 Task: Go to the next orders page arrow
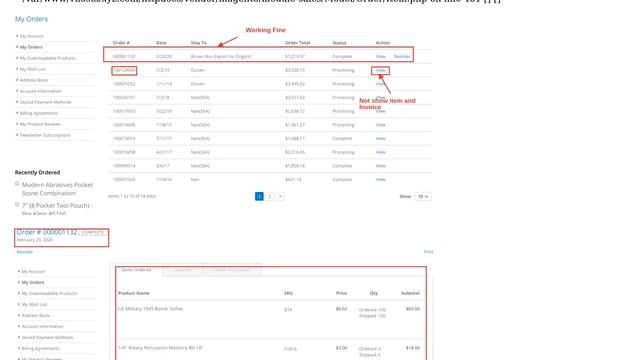coord(280,196)
